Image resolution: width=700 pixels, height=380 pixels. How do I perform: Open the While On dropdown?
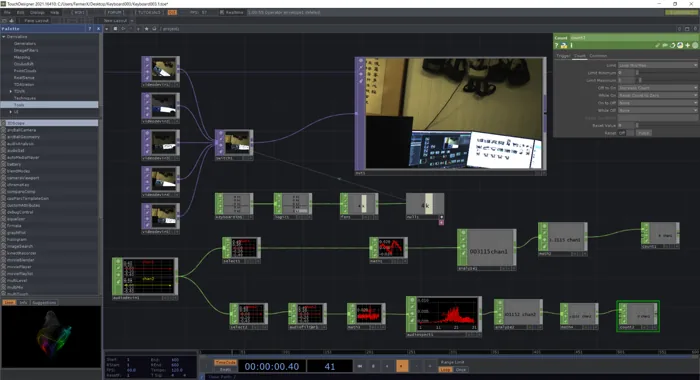pyautogui.click(x=658, y=96)
